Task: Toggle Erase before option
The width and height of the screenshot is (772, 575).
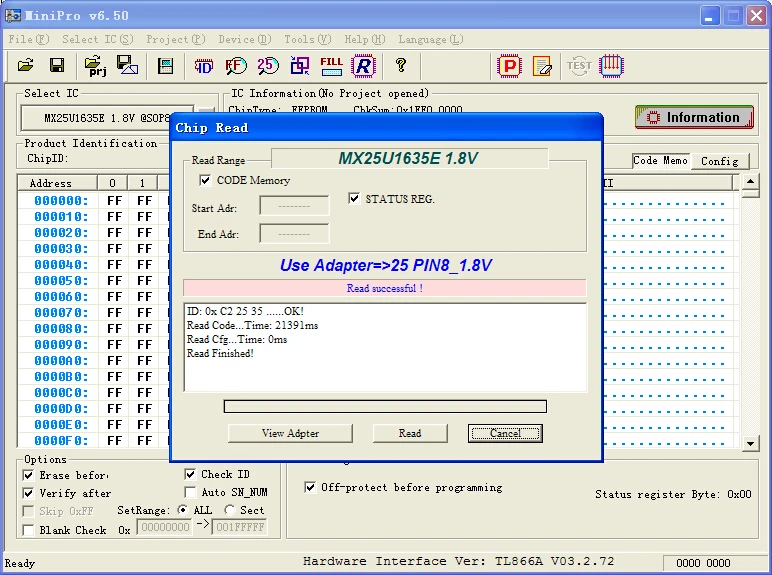Action: coord(29,475)
